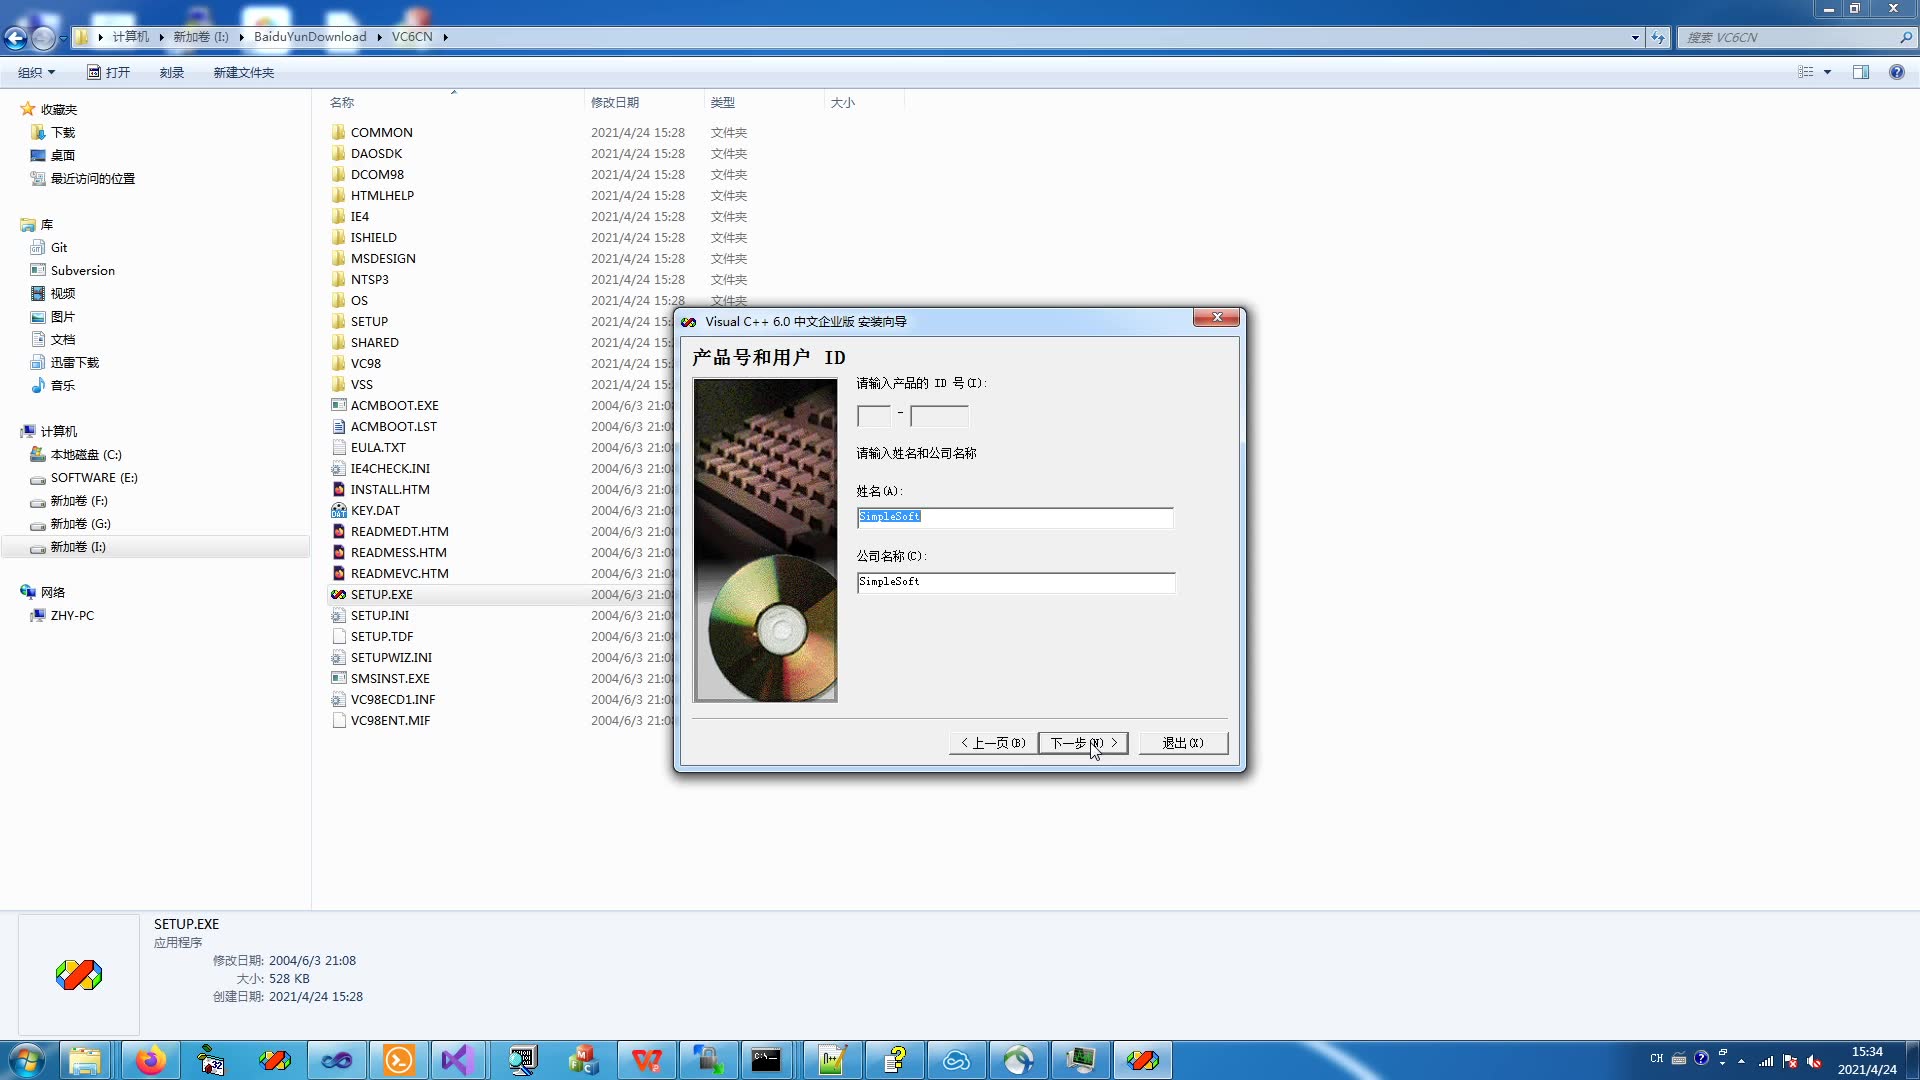Click the 下一步(N) button

click(x=1083, y=743)
